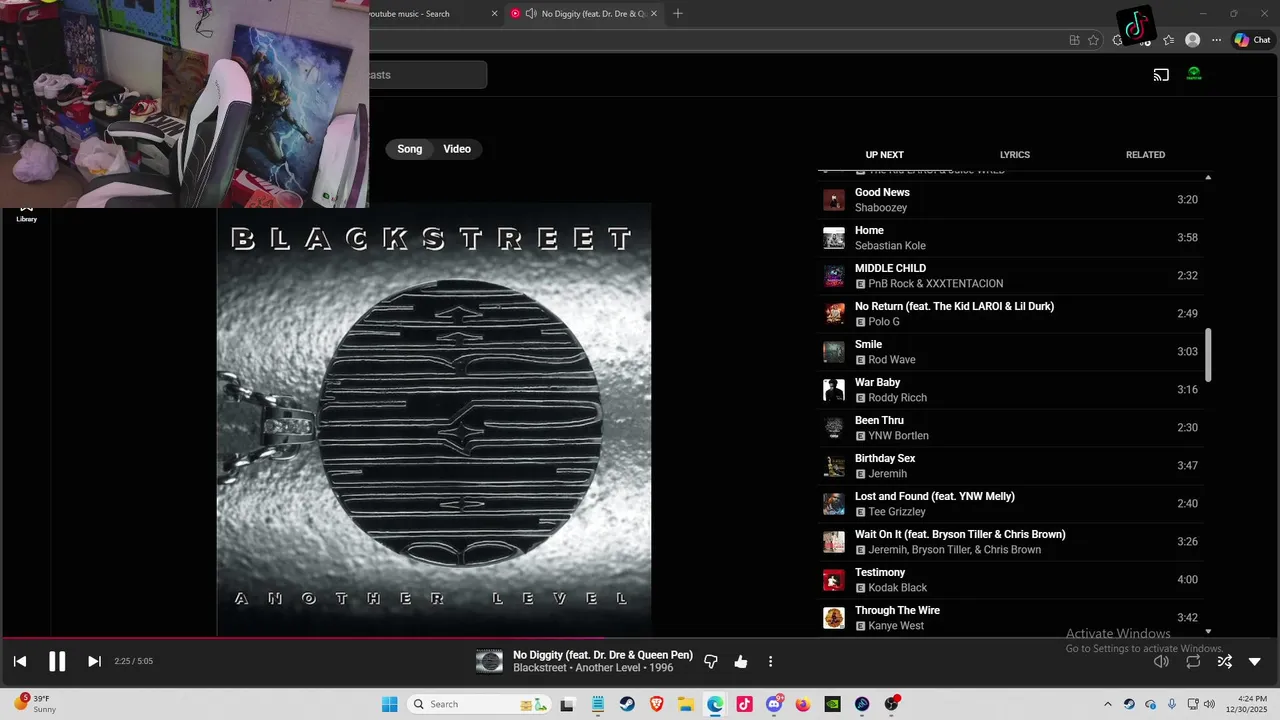Open the UP NEXT tab
1280x720 pixels.
[x=884, y=155]
